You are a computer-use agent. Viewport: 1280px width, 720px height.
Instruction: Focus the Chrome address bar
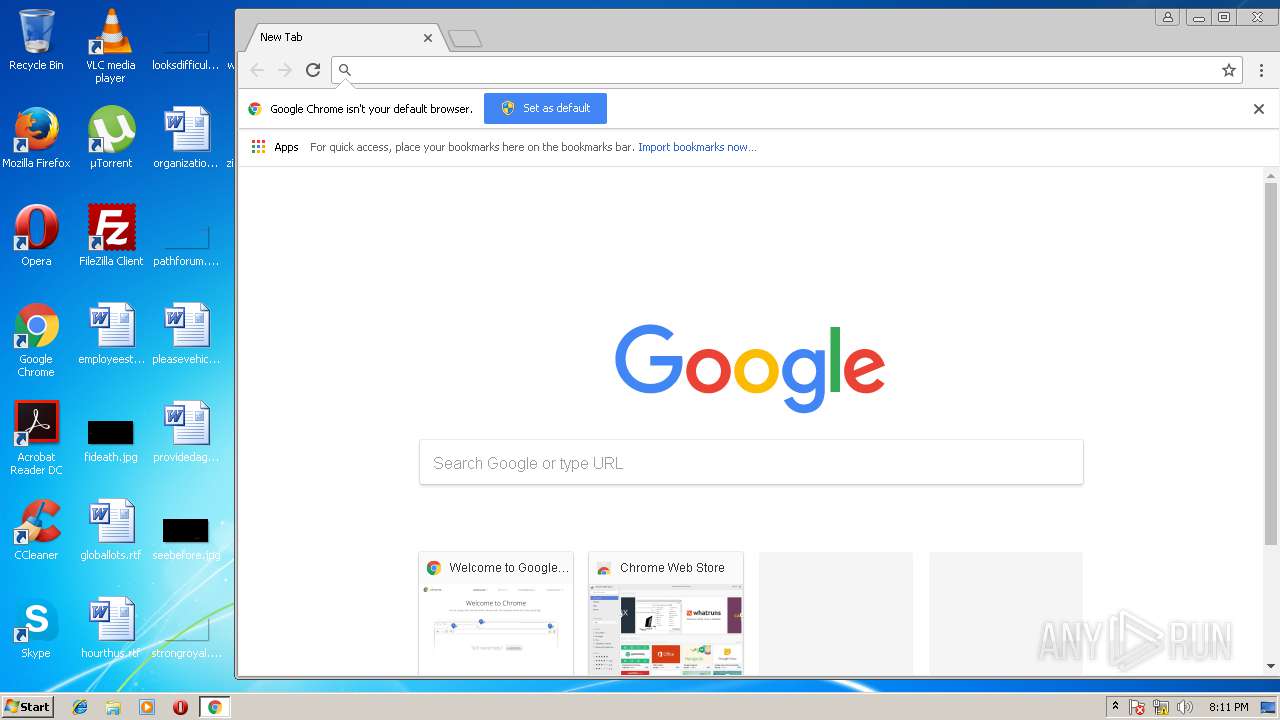(x=787, y=70)
